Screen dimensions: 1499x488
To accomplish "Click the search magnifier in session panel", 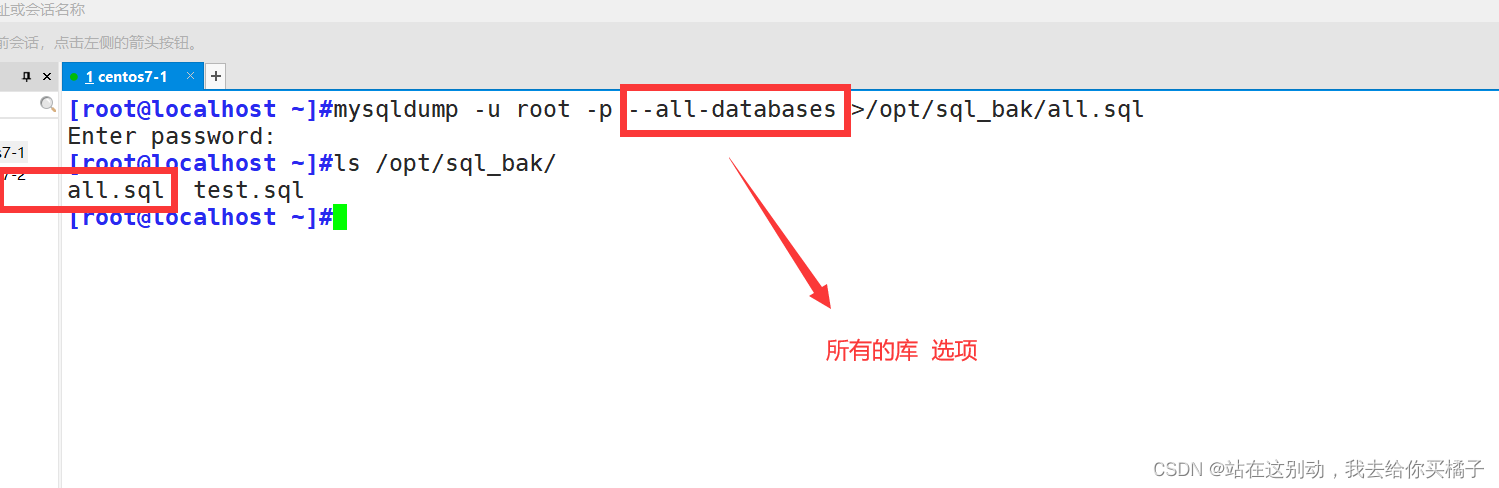I will click(47, 104).
